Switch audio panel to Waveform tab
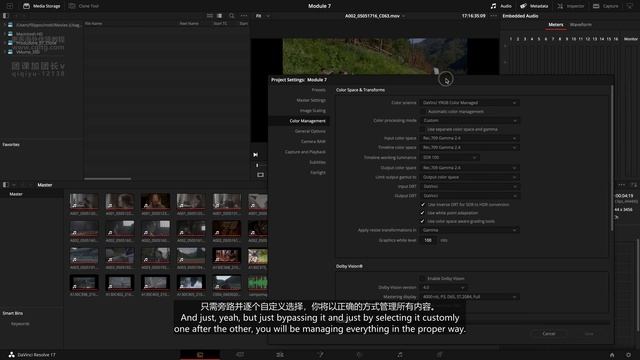Viewport: 640px width, 360px height. 581,24
